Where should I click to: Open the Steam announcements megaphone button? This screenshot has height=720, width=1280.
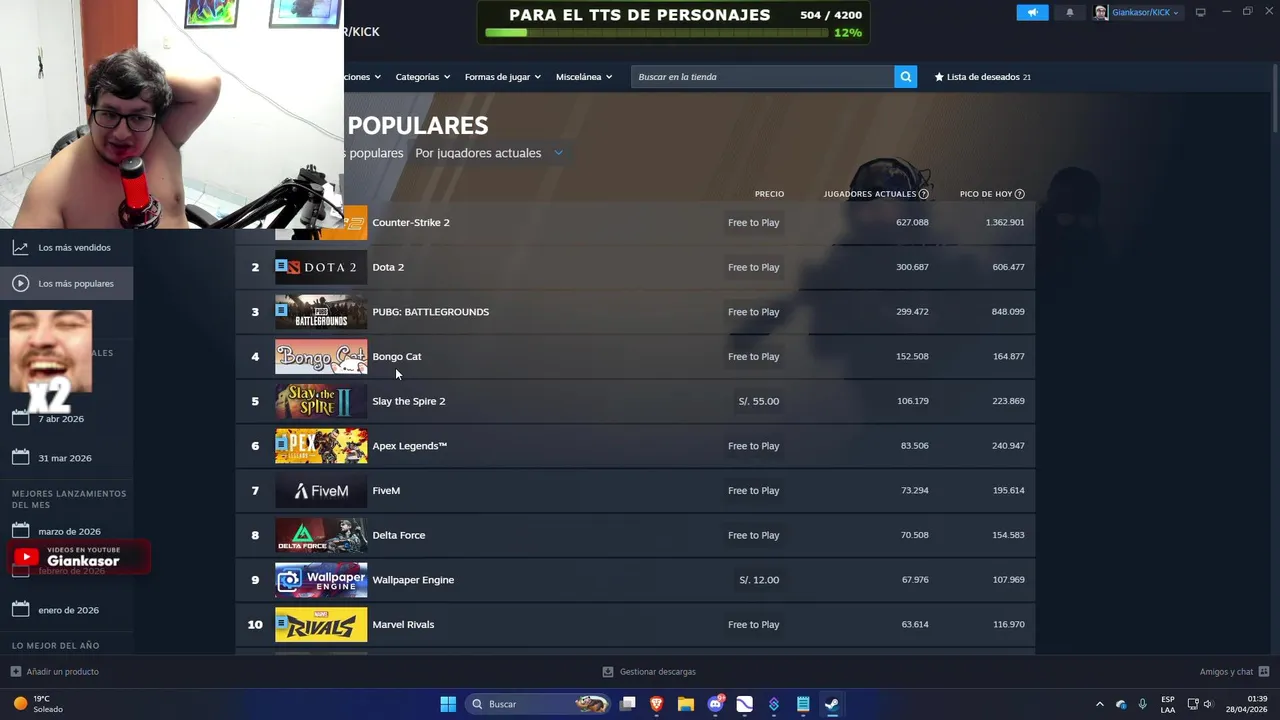pyautogui.click(x=1032, y=13)
